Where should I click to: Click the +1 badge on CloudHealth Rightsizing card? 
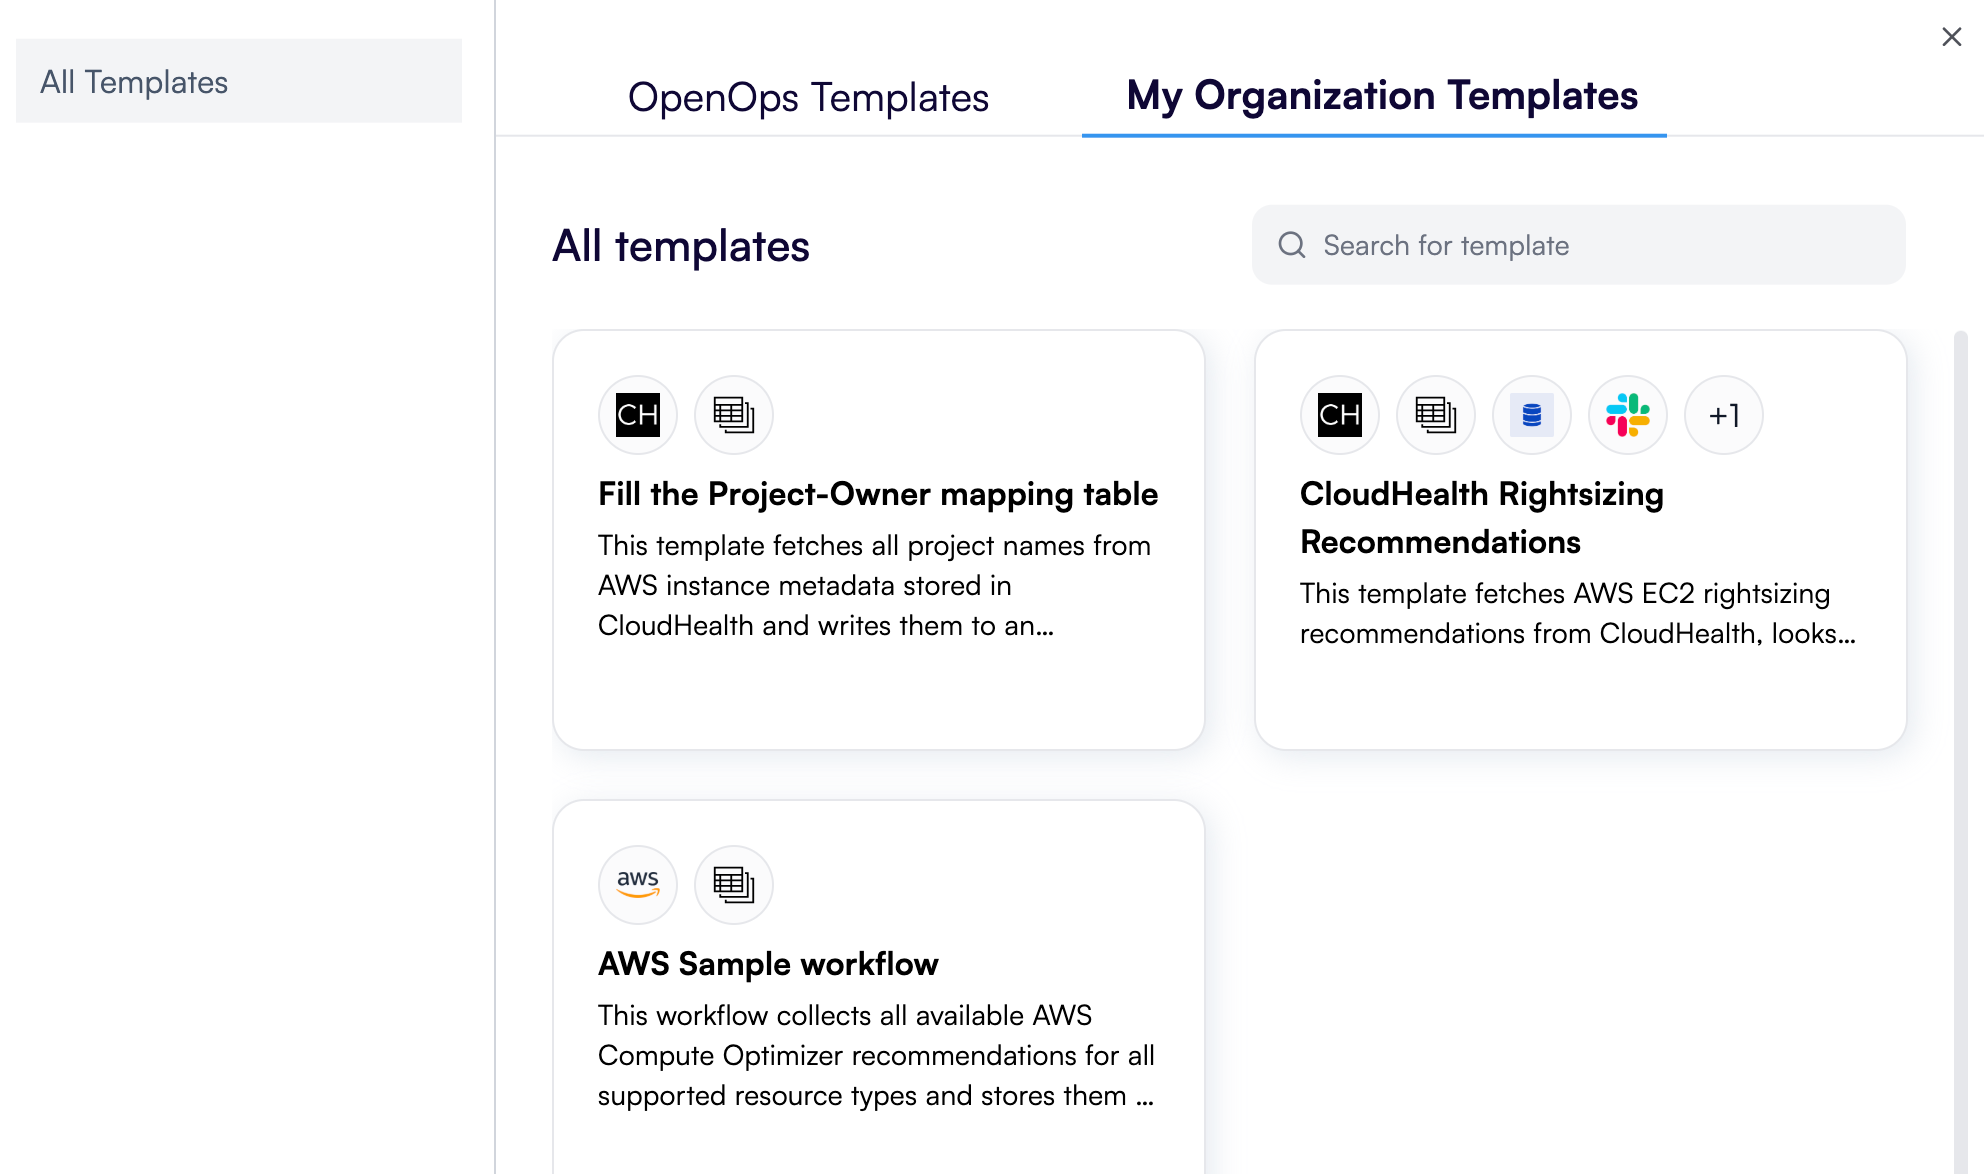(1723, 415)
